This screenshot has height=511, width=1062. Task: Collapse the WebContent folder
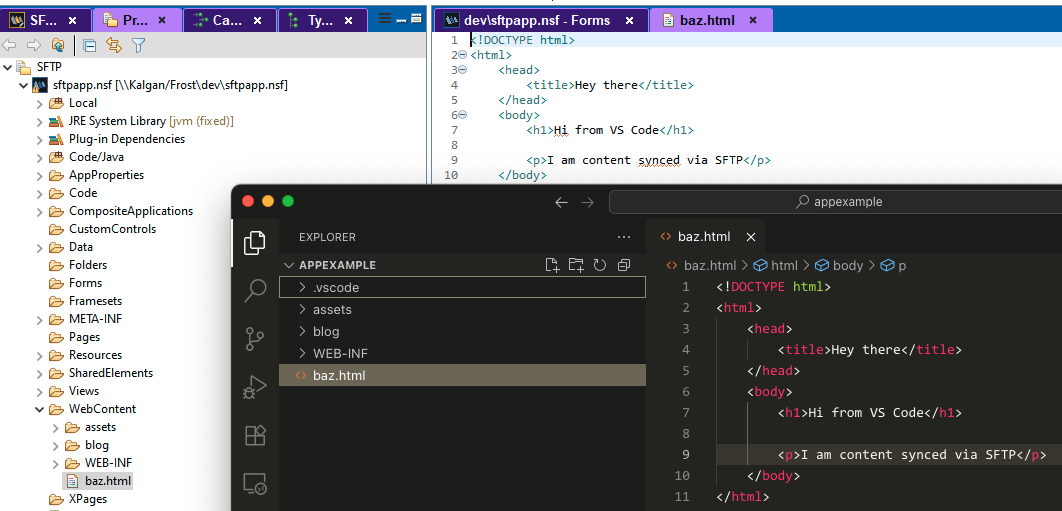41,409
